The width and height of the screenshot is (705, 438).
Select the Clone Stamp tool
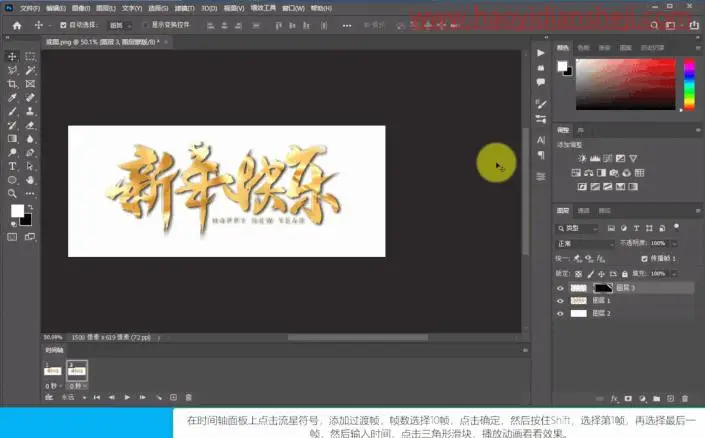[30, 112]
